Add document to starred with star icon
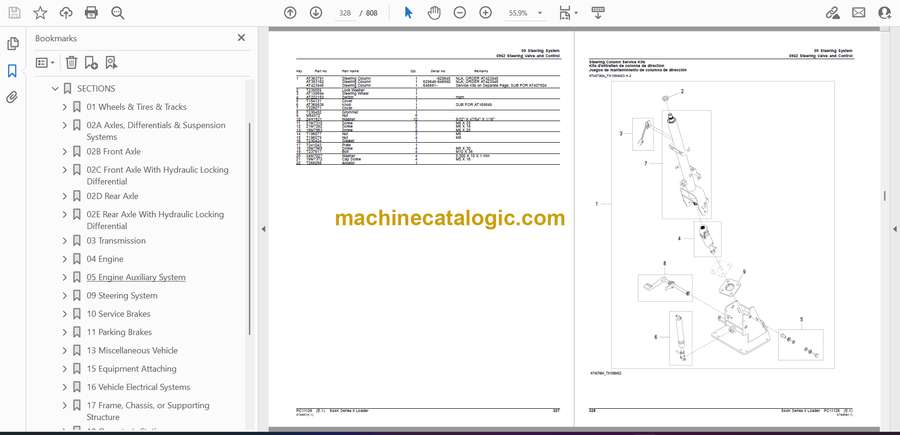 point(40,13)
